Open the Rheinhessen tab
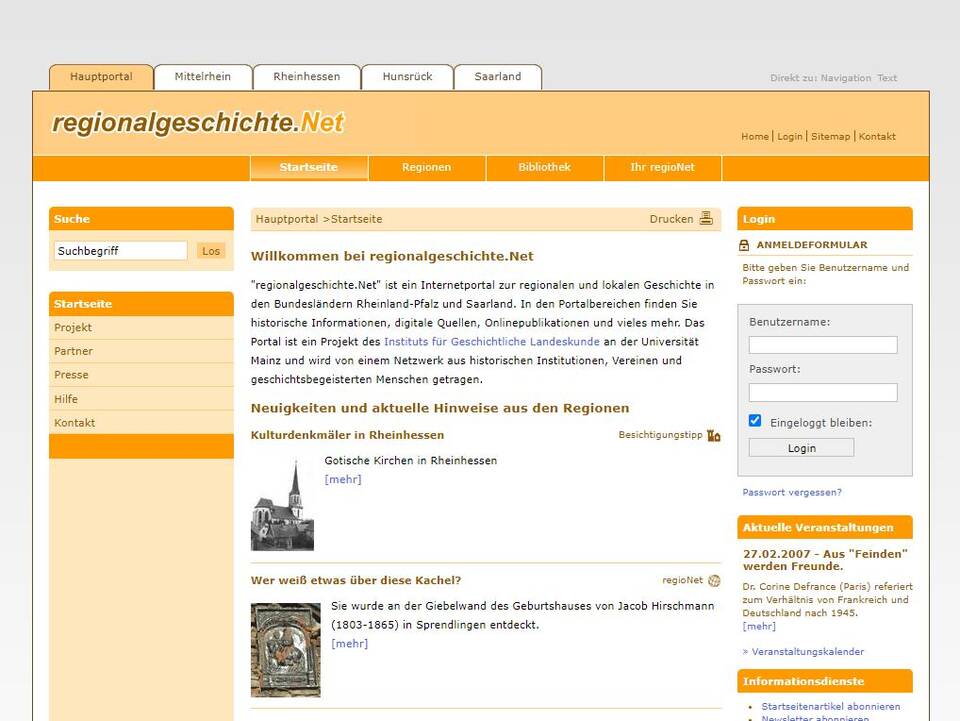The width and height of the screenshot is (960, 721). click(x=306, y=77)
